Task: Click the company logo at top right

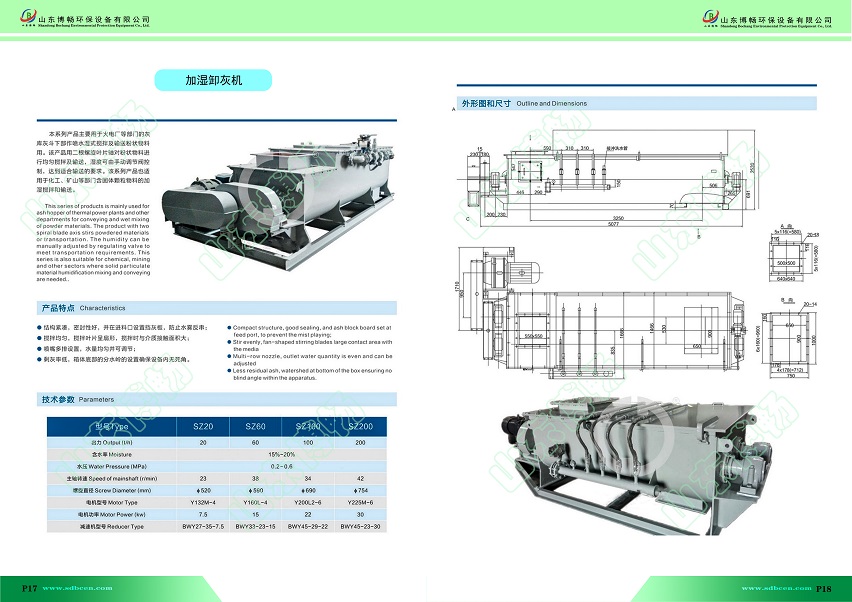Action: 710,18
